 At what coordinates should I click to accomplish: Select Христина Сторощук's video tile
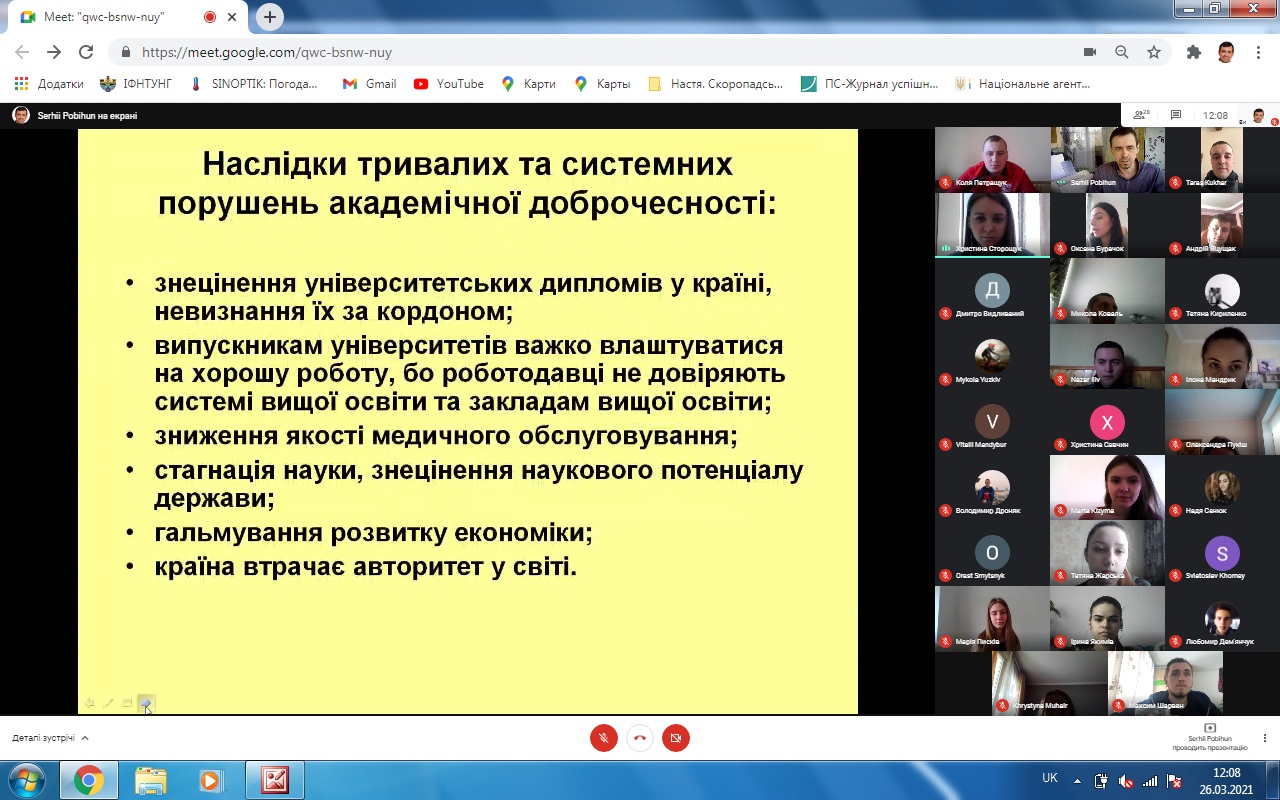coord(992,225)
